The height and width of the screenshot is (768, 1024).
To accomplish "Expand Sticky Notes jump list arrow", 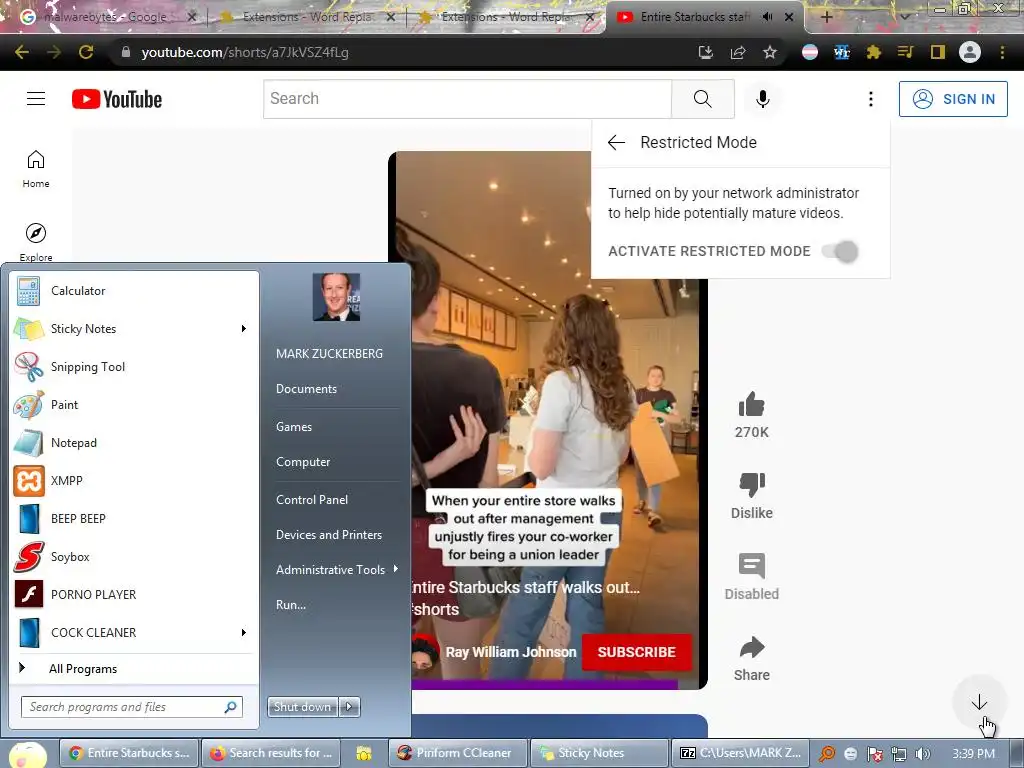I will click(244, 328).
